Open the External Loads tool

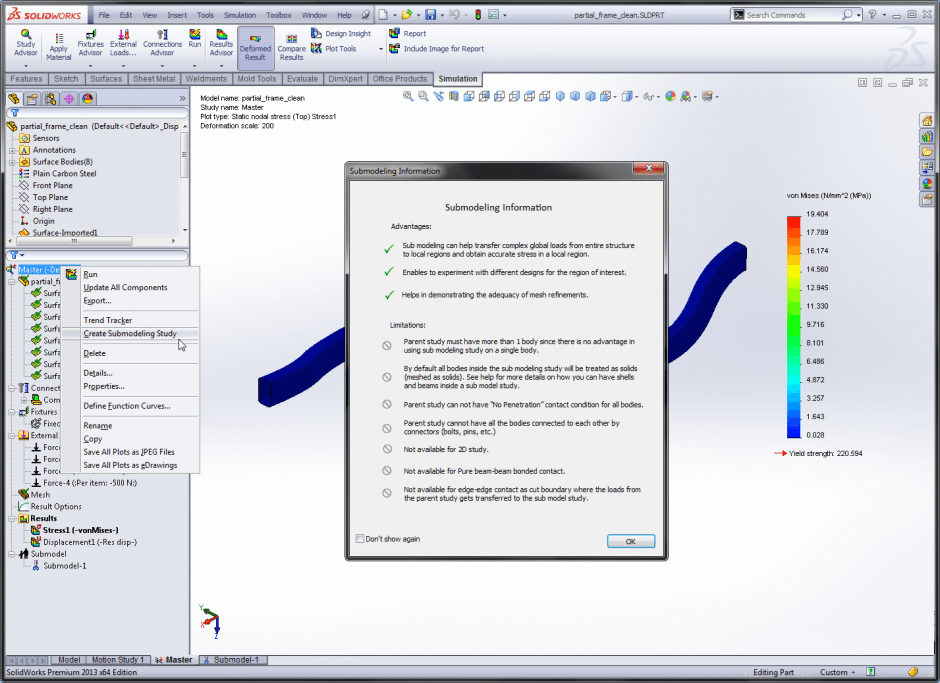click(x=124, y=42)
